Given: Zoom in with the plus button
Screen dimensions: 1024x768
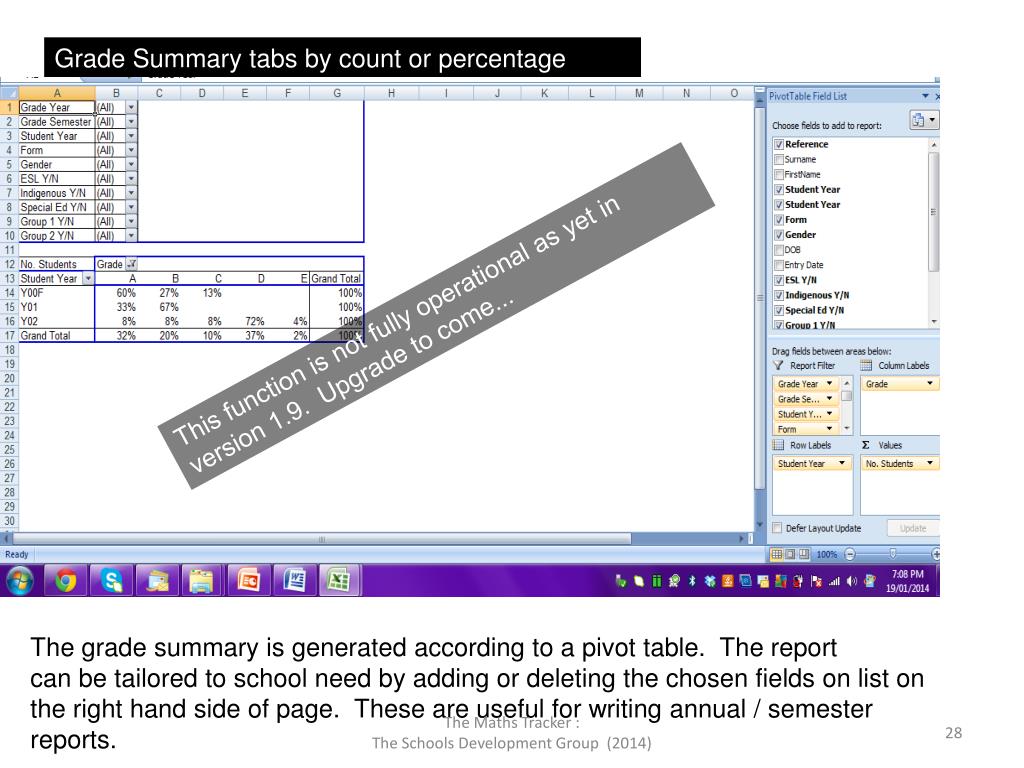Looking at the screenshot, I should point(935,554).
